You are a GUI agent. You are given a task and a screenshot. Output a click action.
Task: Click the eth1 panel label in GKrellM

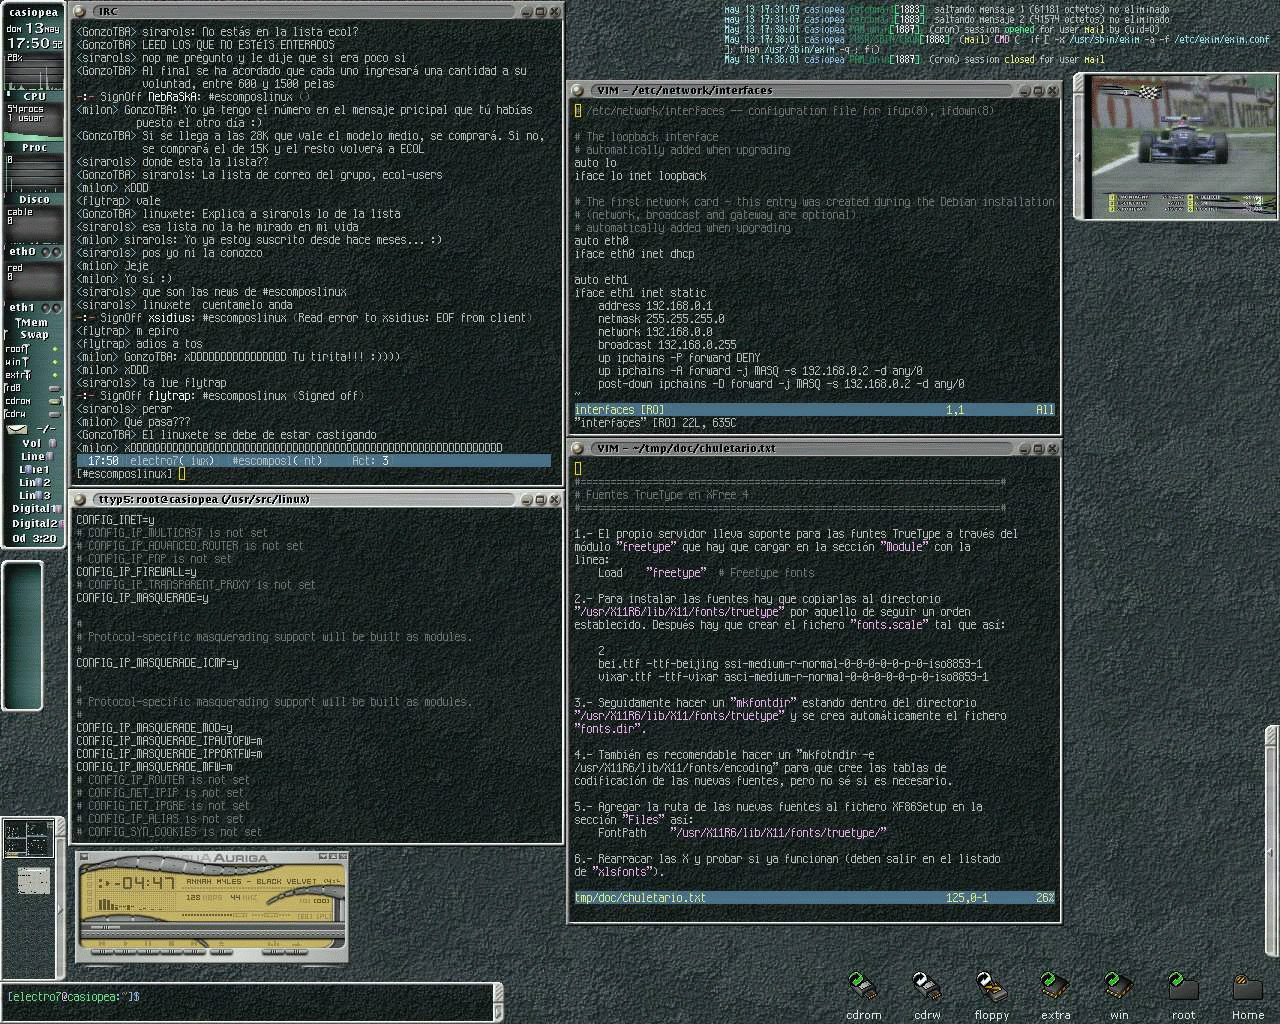tap(23, 307)
